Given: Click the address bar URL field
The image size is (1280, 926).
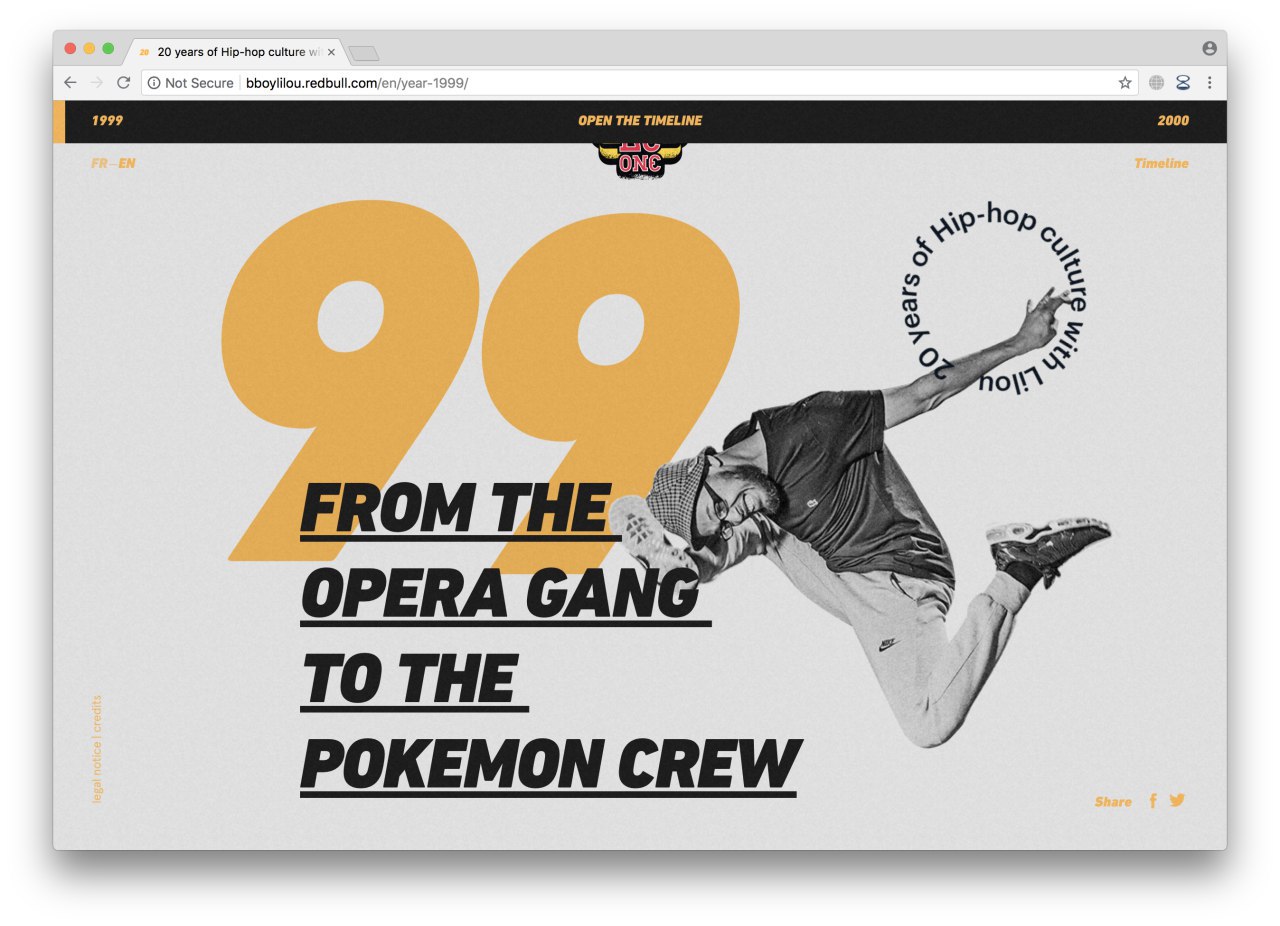Looking at the screenshot, I should click(638, 83).
